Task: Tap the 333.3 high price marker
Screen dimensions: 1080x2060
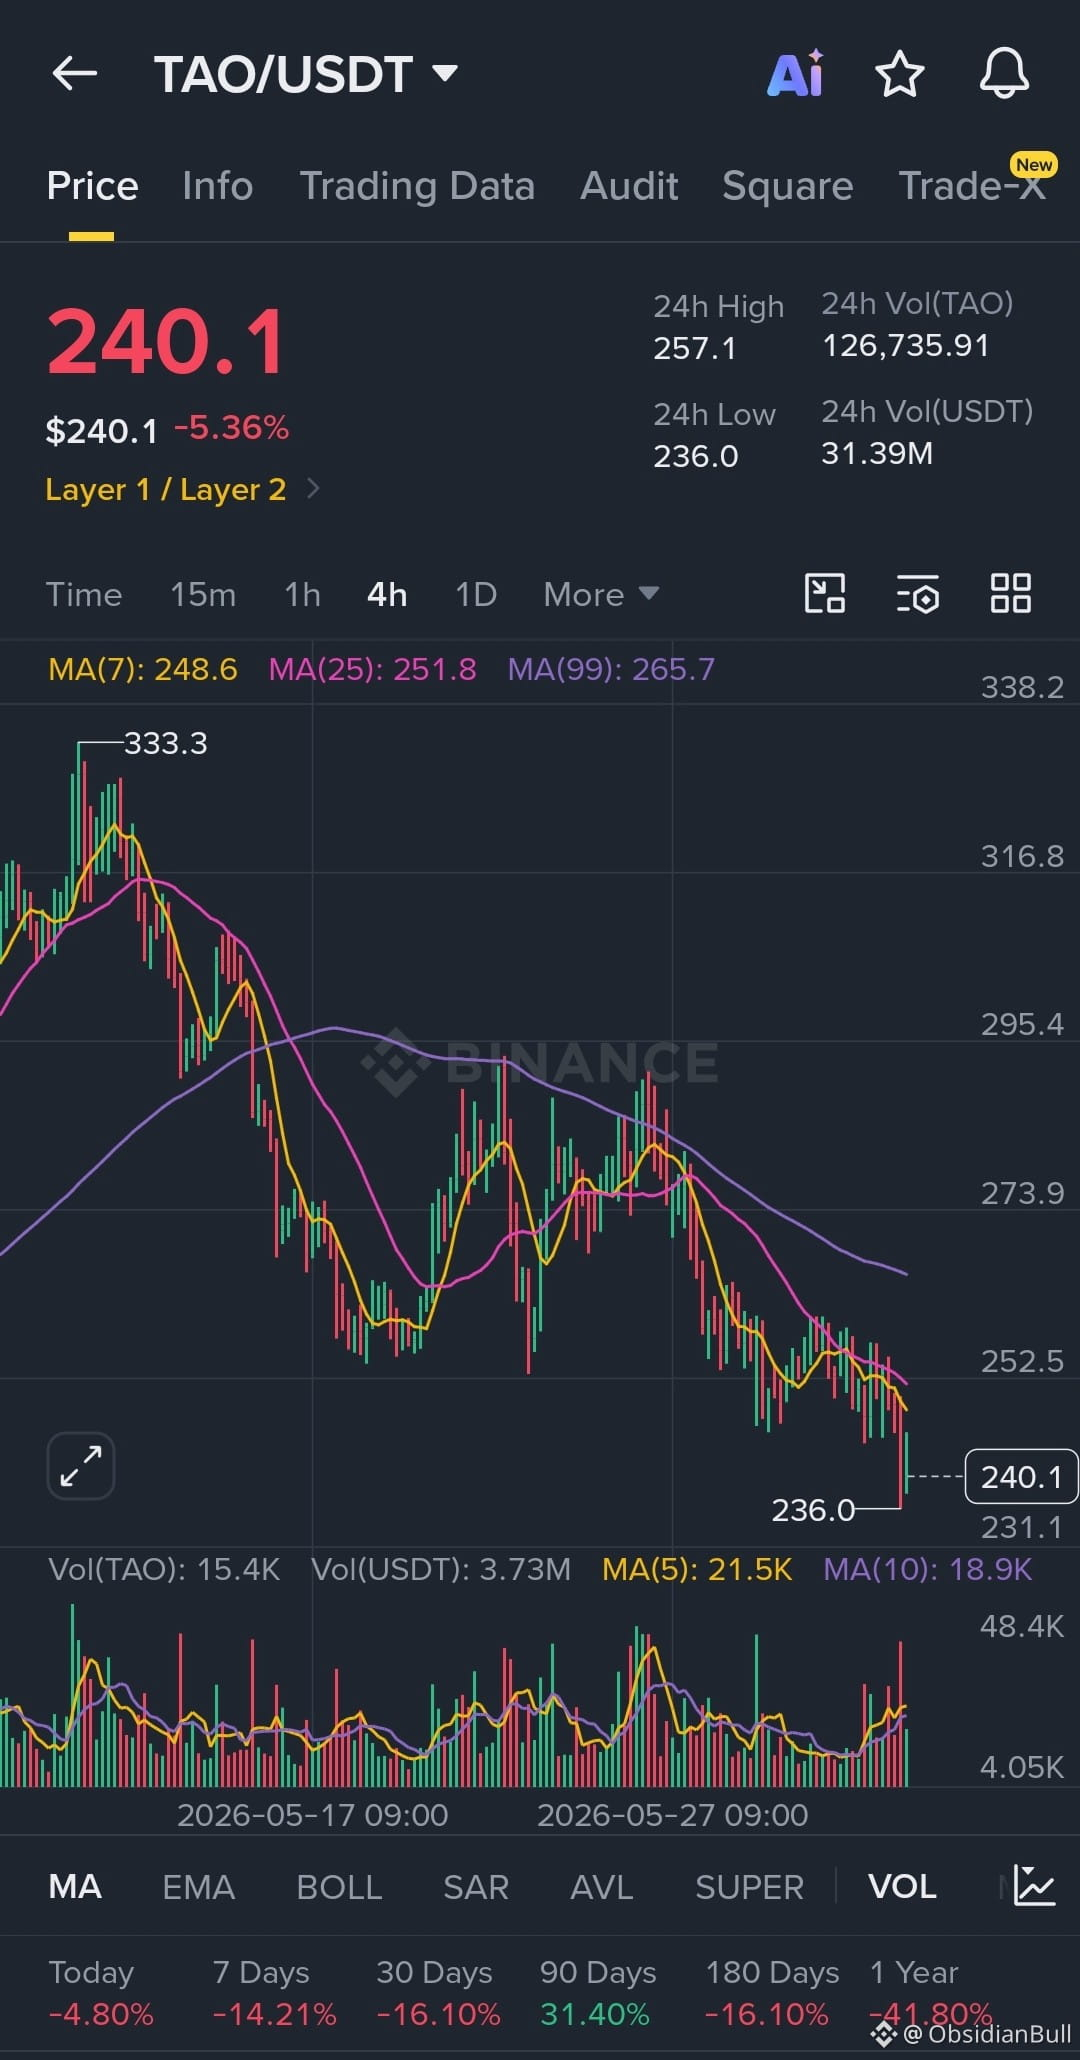Action: click(165, 743)
